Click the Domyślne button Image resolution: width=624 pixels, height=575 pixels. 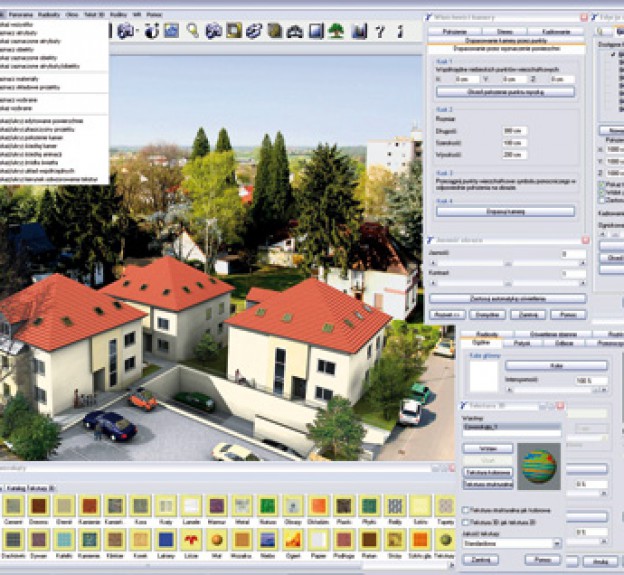488,315
